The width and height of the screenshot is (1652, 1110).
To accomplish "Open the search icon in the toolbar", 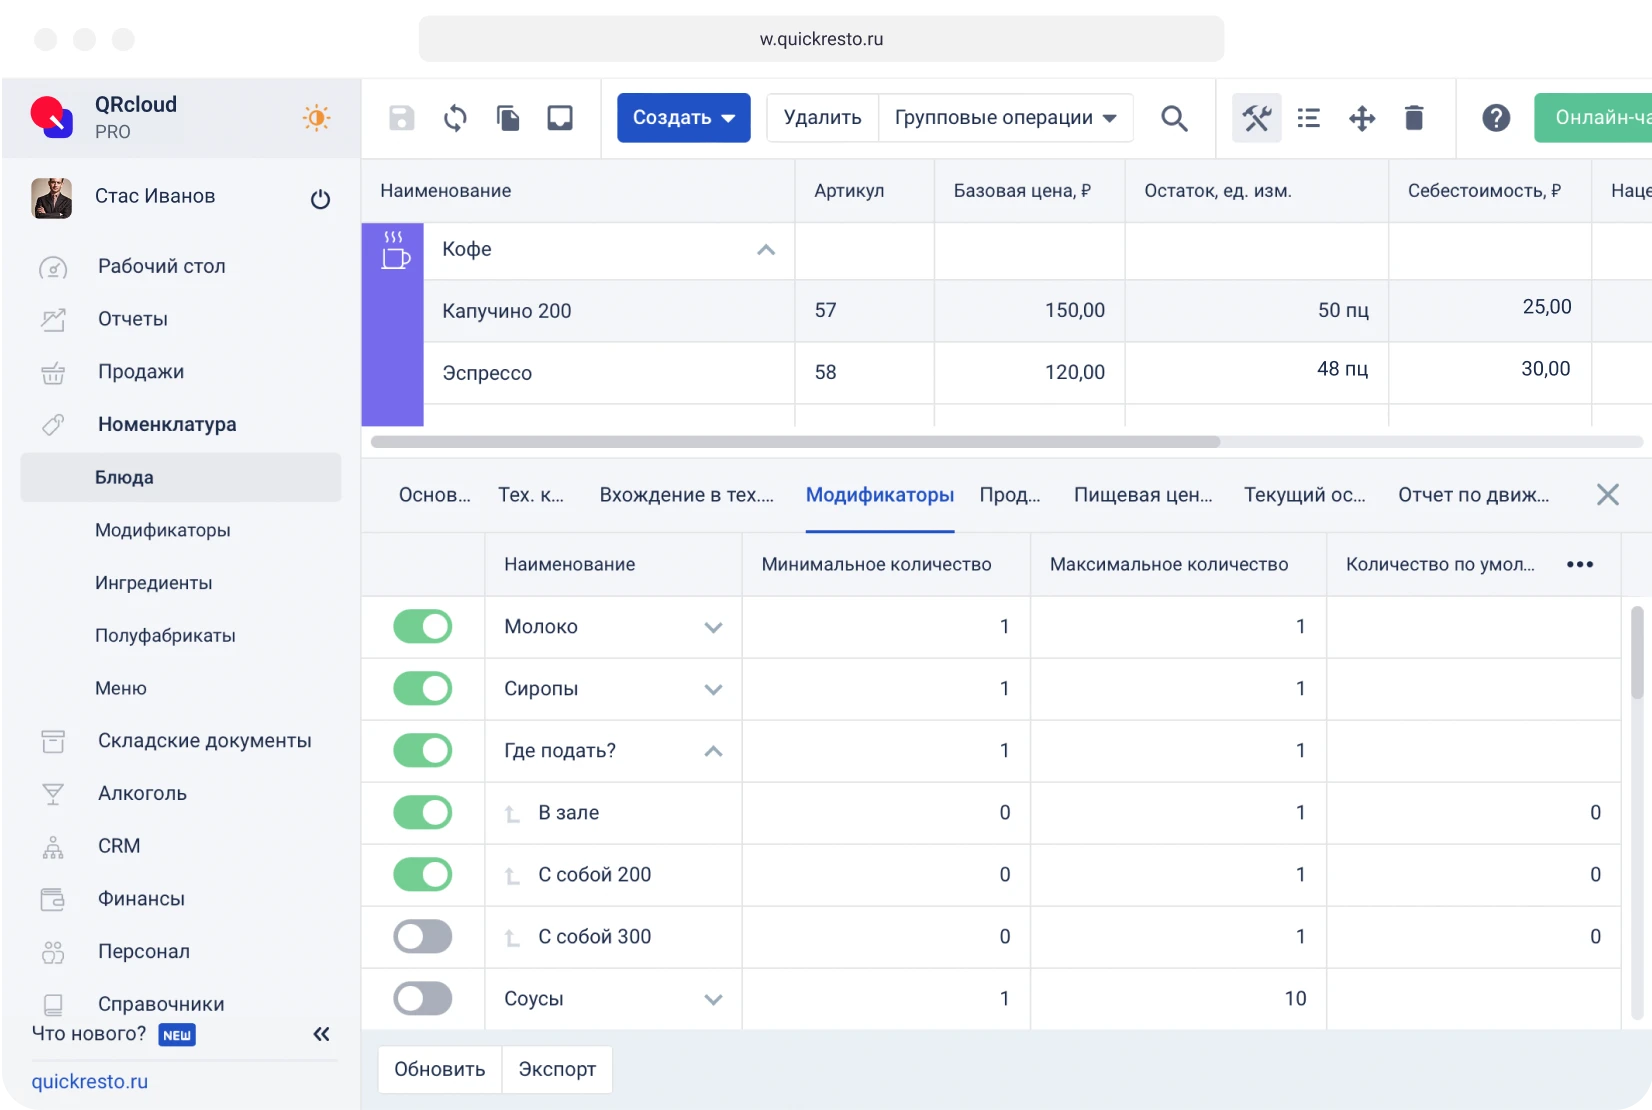I will (x=1175, y=117).
